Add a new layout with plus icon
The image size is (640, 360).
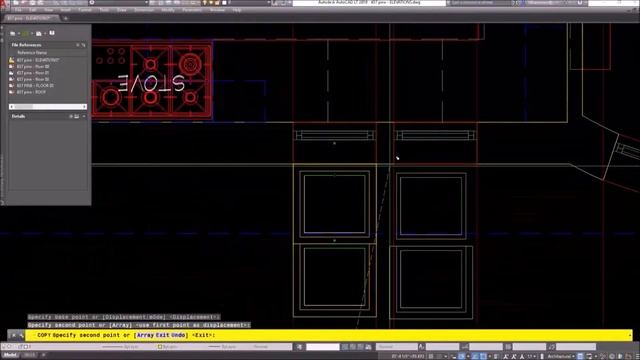[x=43, y=355]
